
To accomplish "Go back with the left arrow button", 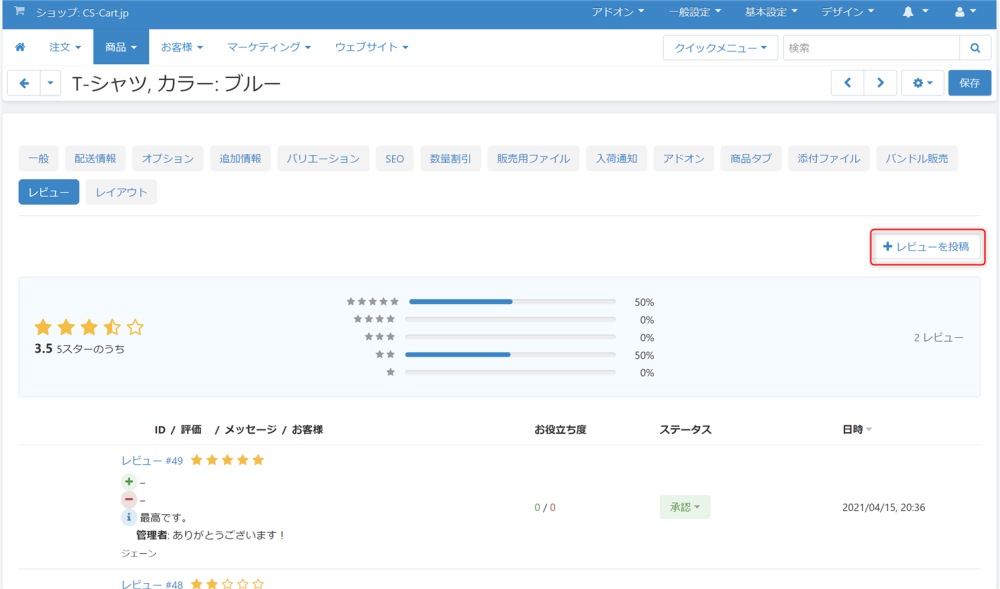I will [x=24, y=83].
